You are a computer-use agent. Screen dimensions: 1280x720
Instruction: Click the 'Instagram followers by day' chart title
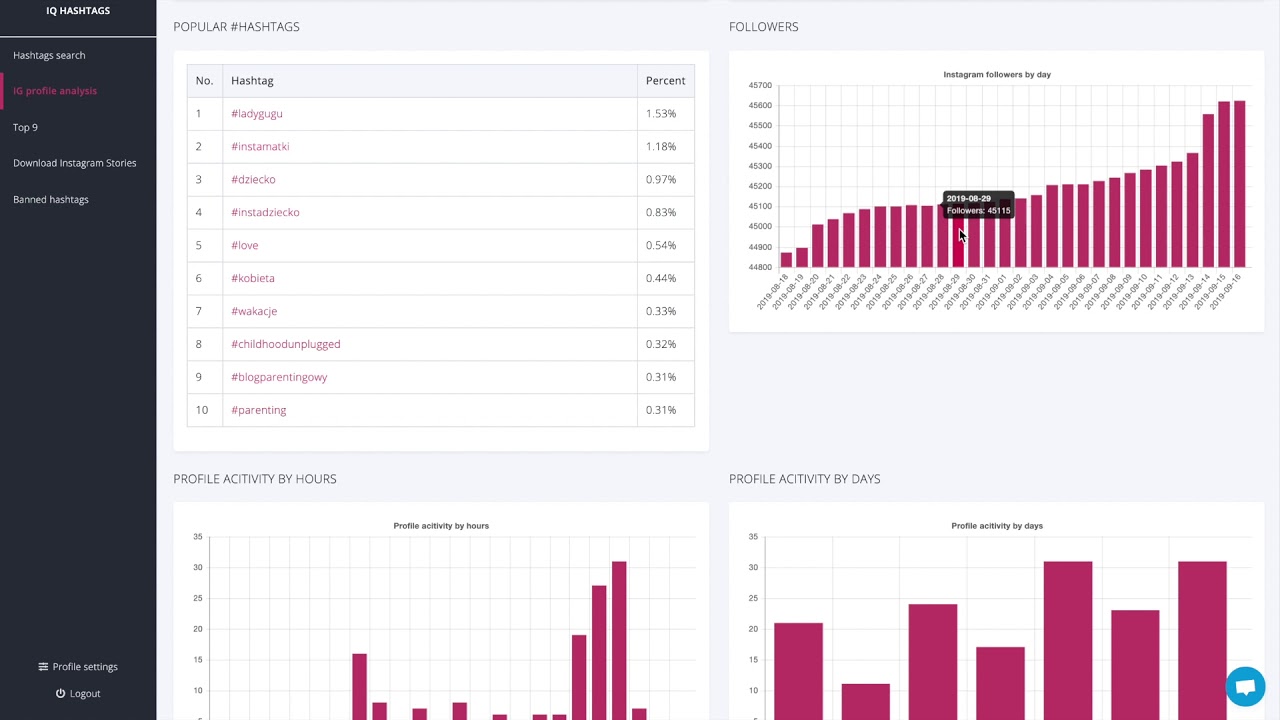[x=997, y=75]
